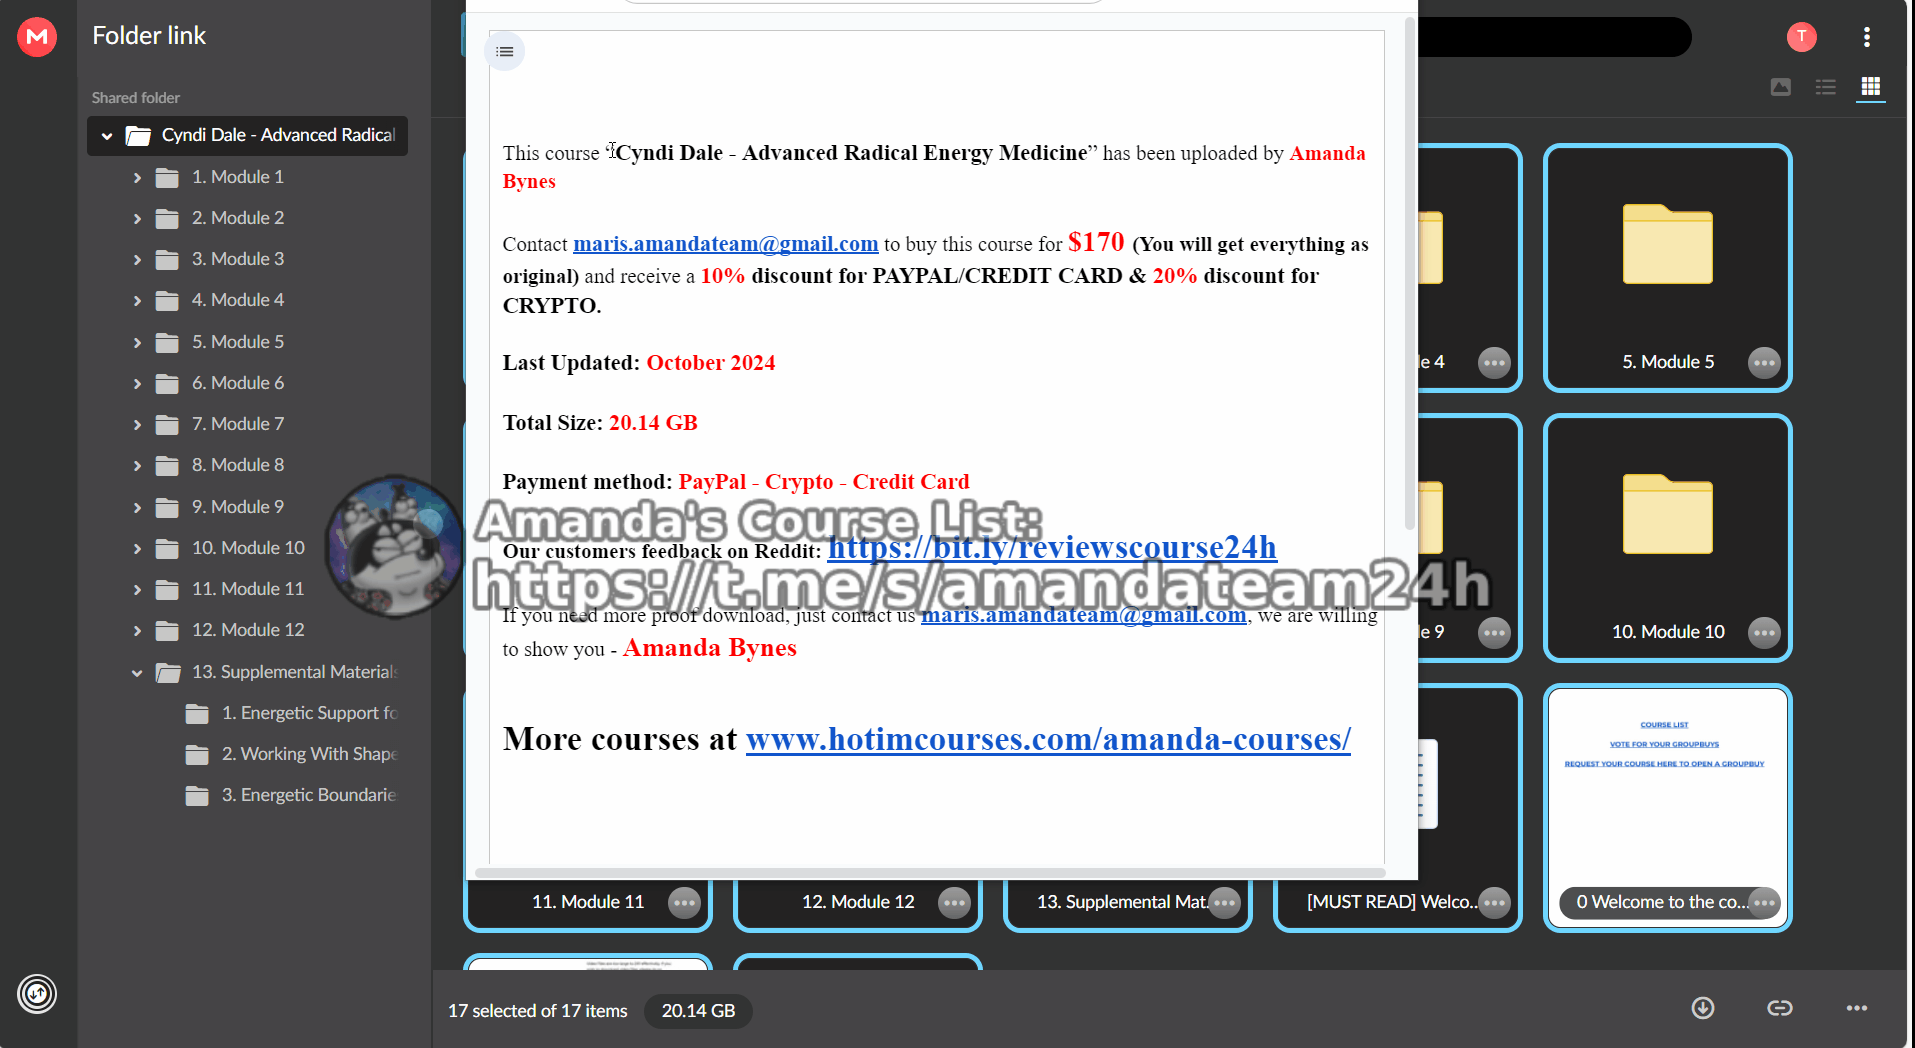Open www.hotimcourses.com/amanda-courses link

[1048, 739]
